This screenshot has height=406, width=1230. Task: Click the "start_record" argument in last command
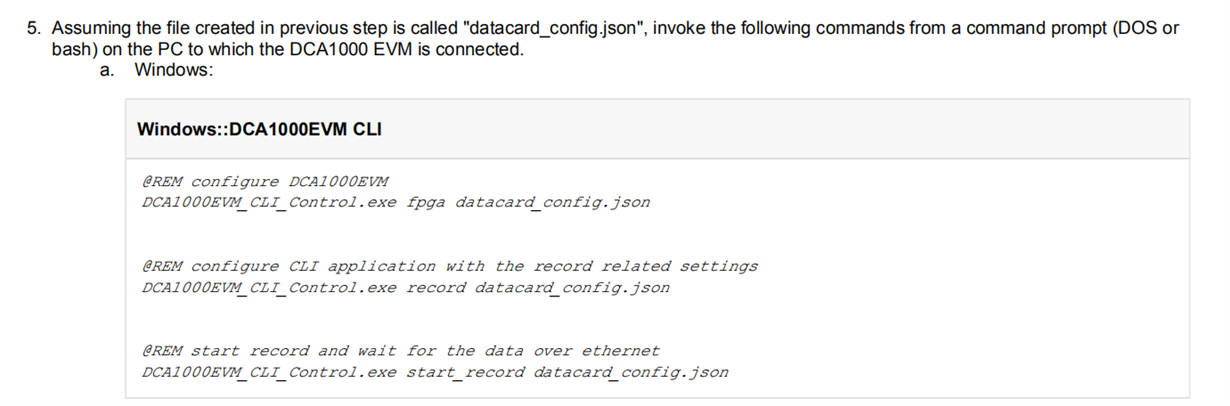pyautogui.click(x=465, y=372)
